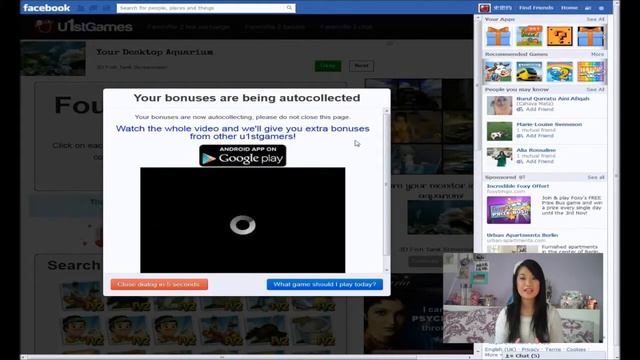
Task: Open friend requests icon in Facebook bar
Action: (x=81, y=8)
